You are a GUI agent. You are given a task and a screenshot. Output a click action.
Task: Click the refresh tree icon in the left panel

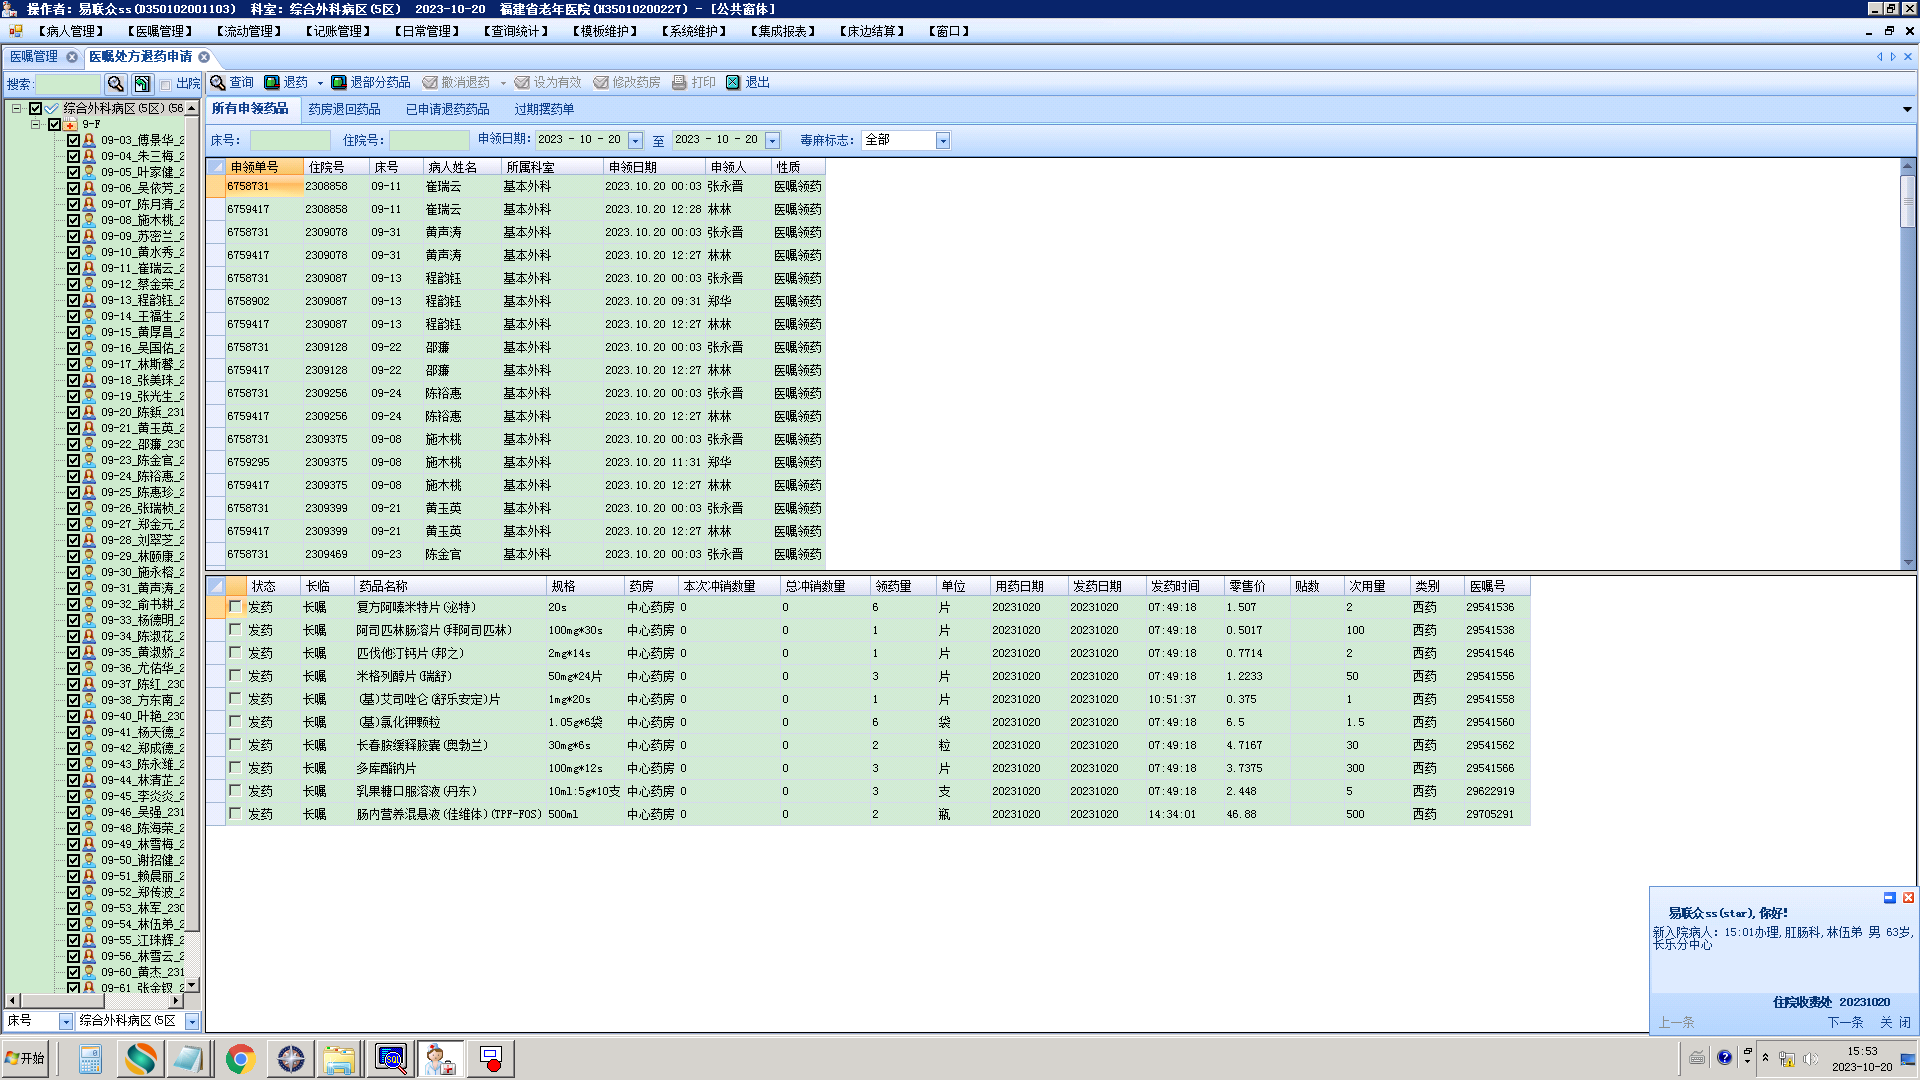(x=142, y=84)
